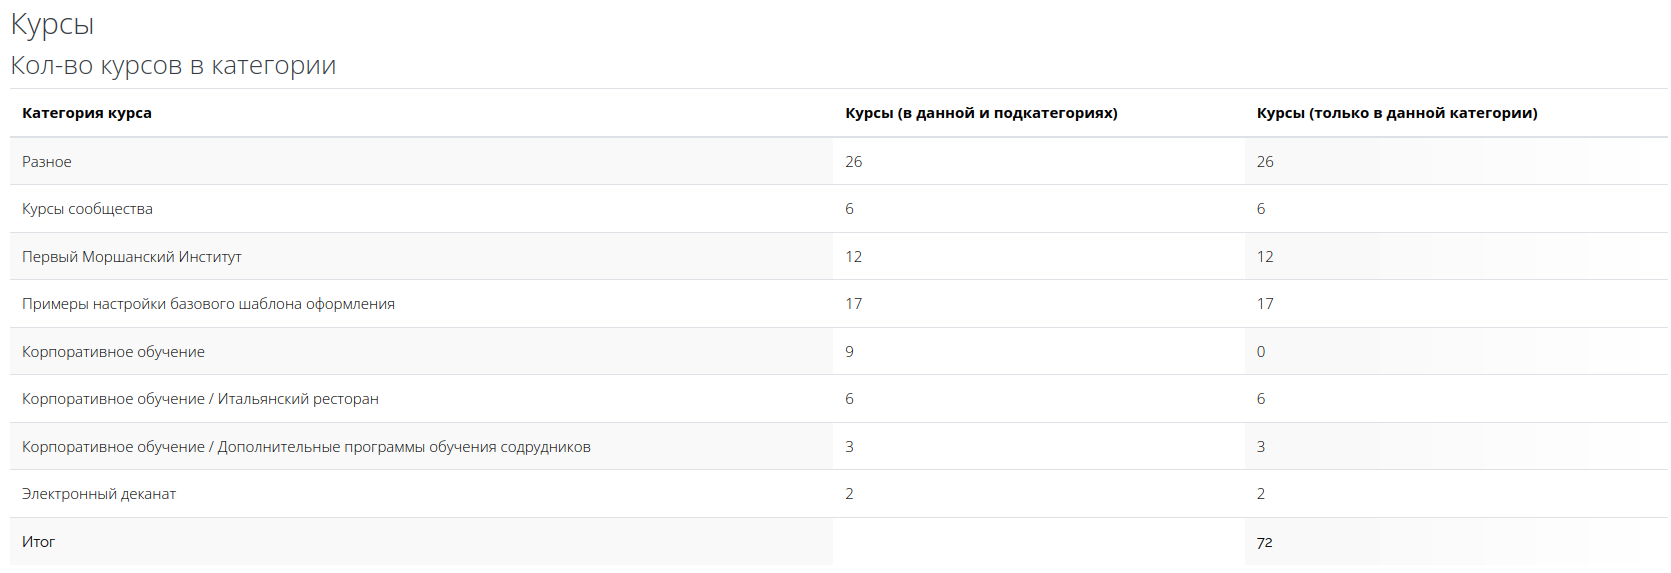The width and height of the screenshot is (1671, 573).
Task: Click 'Первый Моршанский Институт' category name
Action: tap(132, 257)
